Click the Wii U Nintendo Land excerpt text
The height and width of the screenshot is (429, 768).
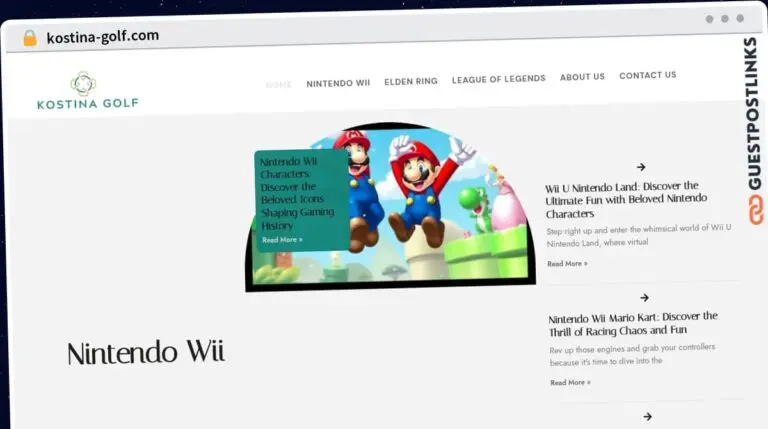tap(639, 236)
